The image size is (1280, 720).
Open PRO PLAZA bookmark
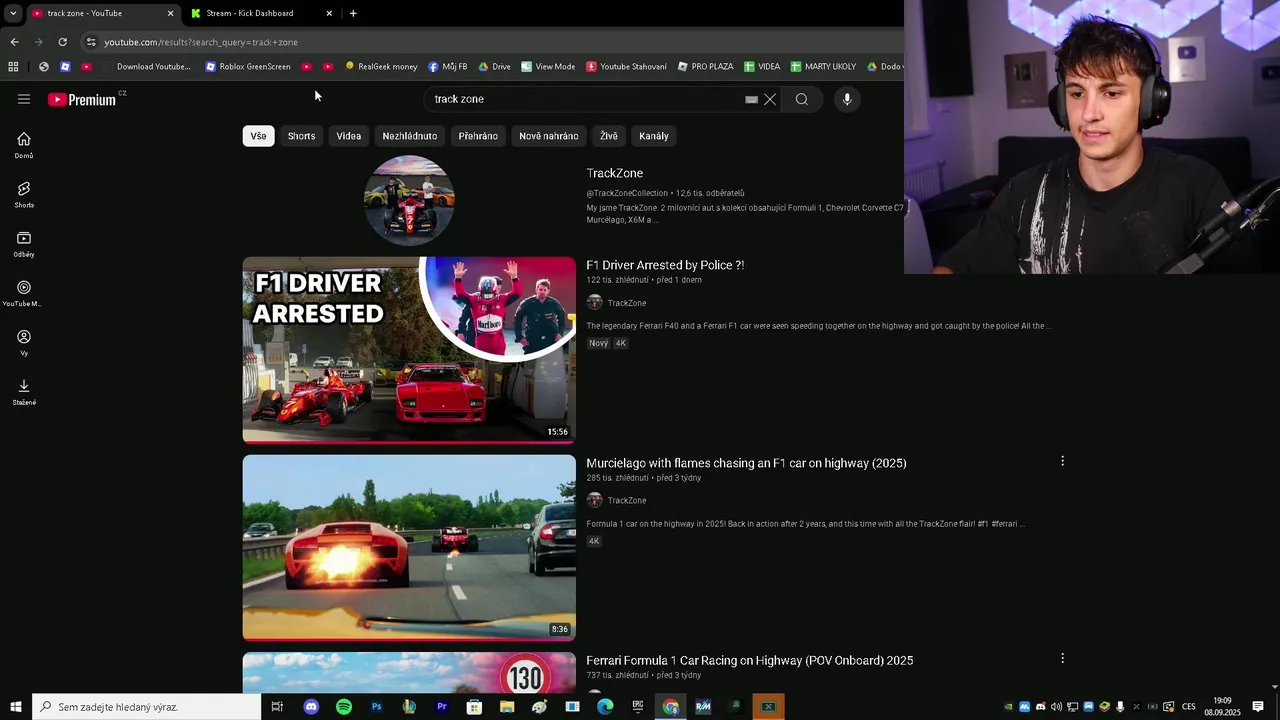[705, 66]
